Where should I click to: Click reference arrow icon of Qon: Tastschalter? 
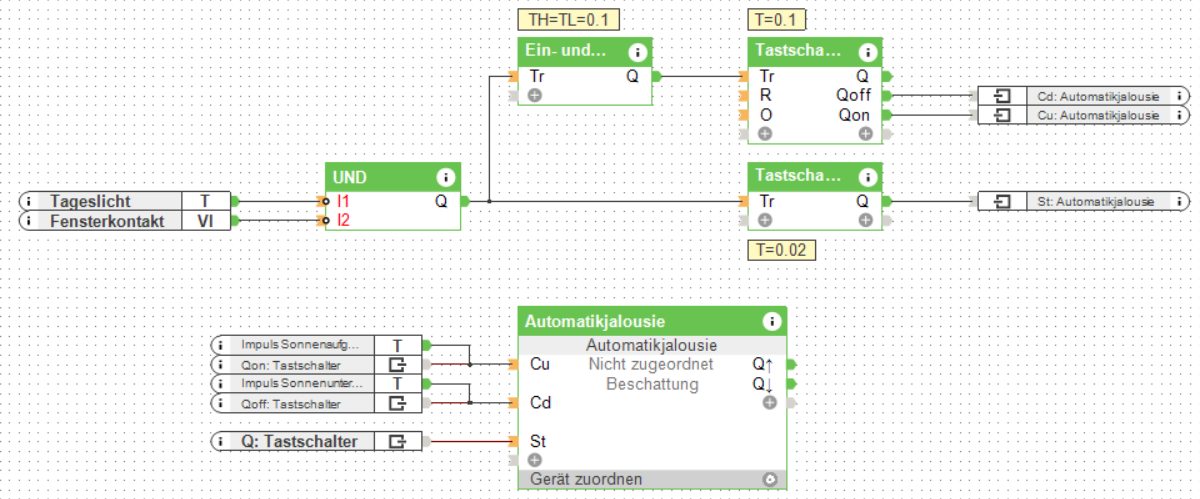(397, 364)
